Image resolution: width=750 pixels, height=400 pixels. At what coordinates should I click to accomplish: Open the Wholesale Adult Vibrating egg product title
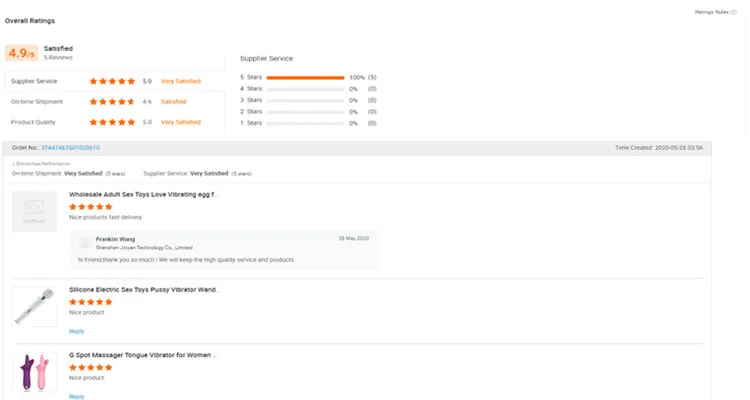coord(143,195)
